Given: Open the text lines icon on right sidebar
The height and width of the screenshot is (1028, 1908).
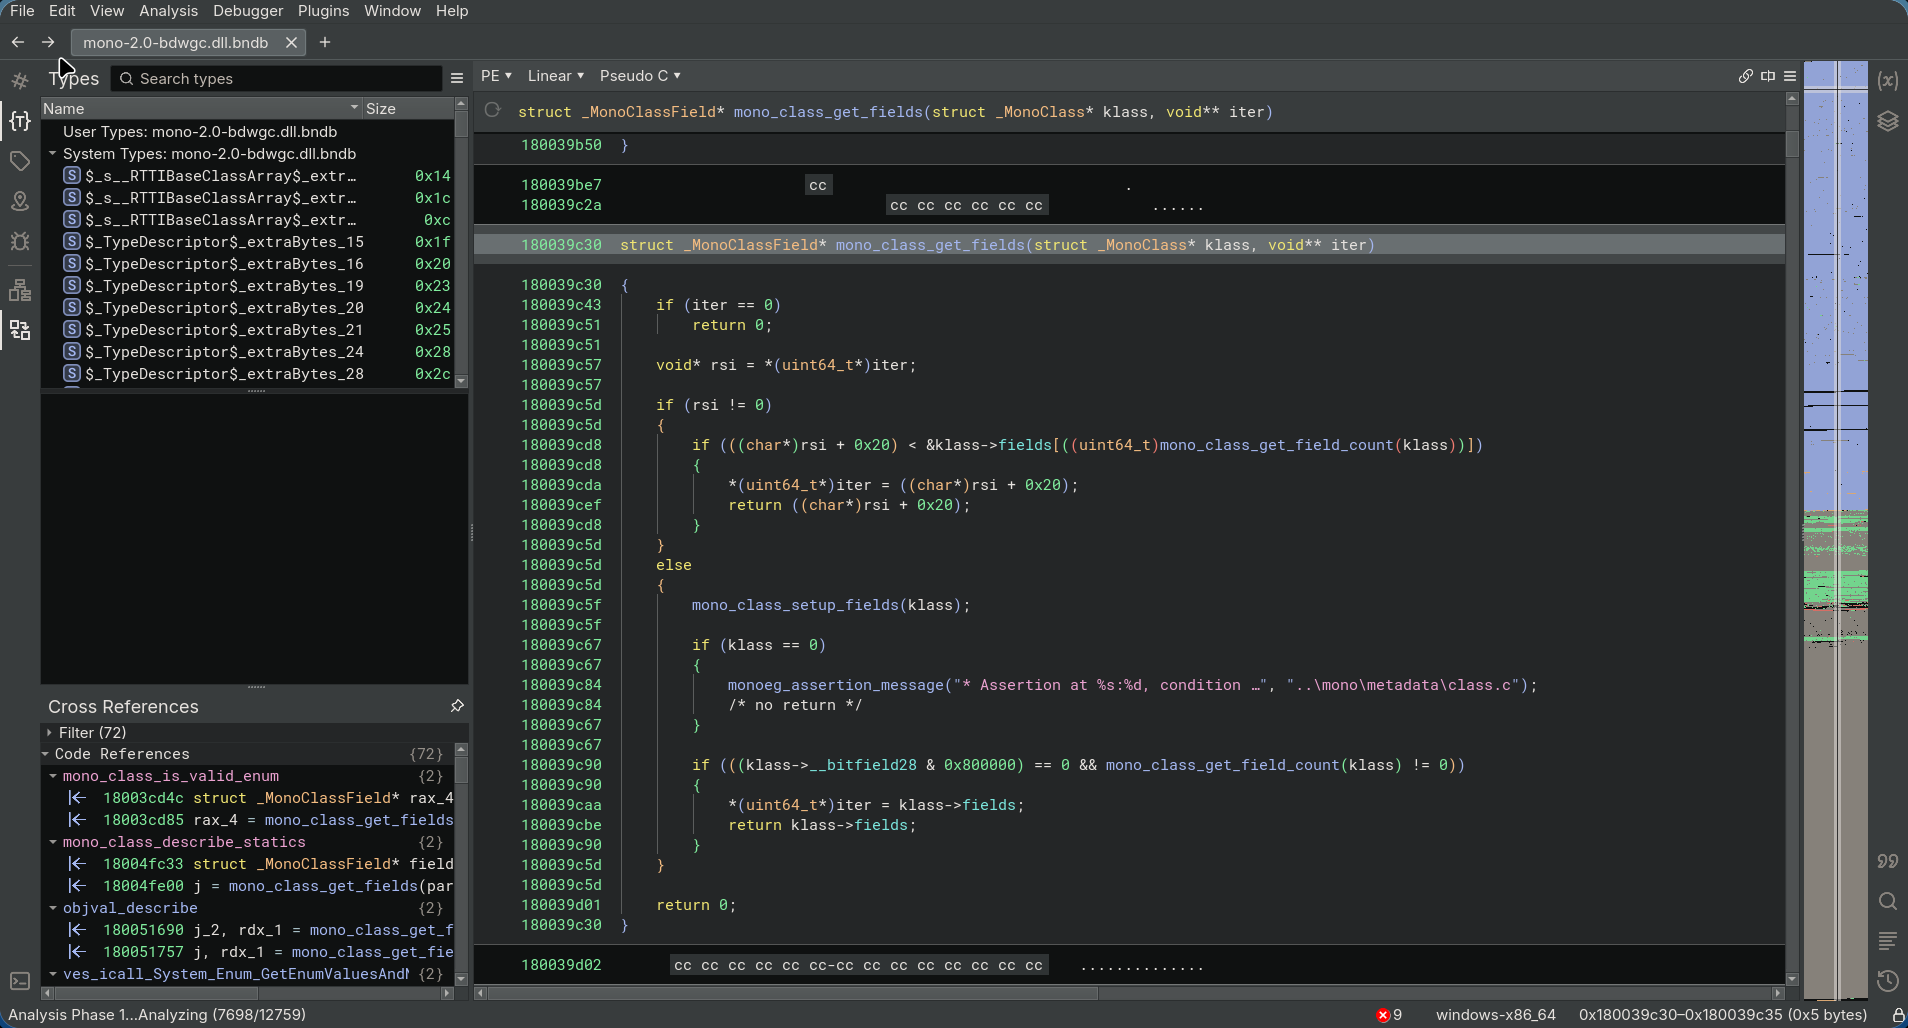Looking at the screenshot, I should point(1888,941).
